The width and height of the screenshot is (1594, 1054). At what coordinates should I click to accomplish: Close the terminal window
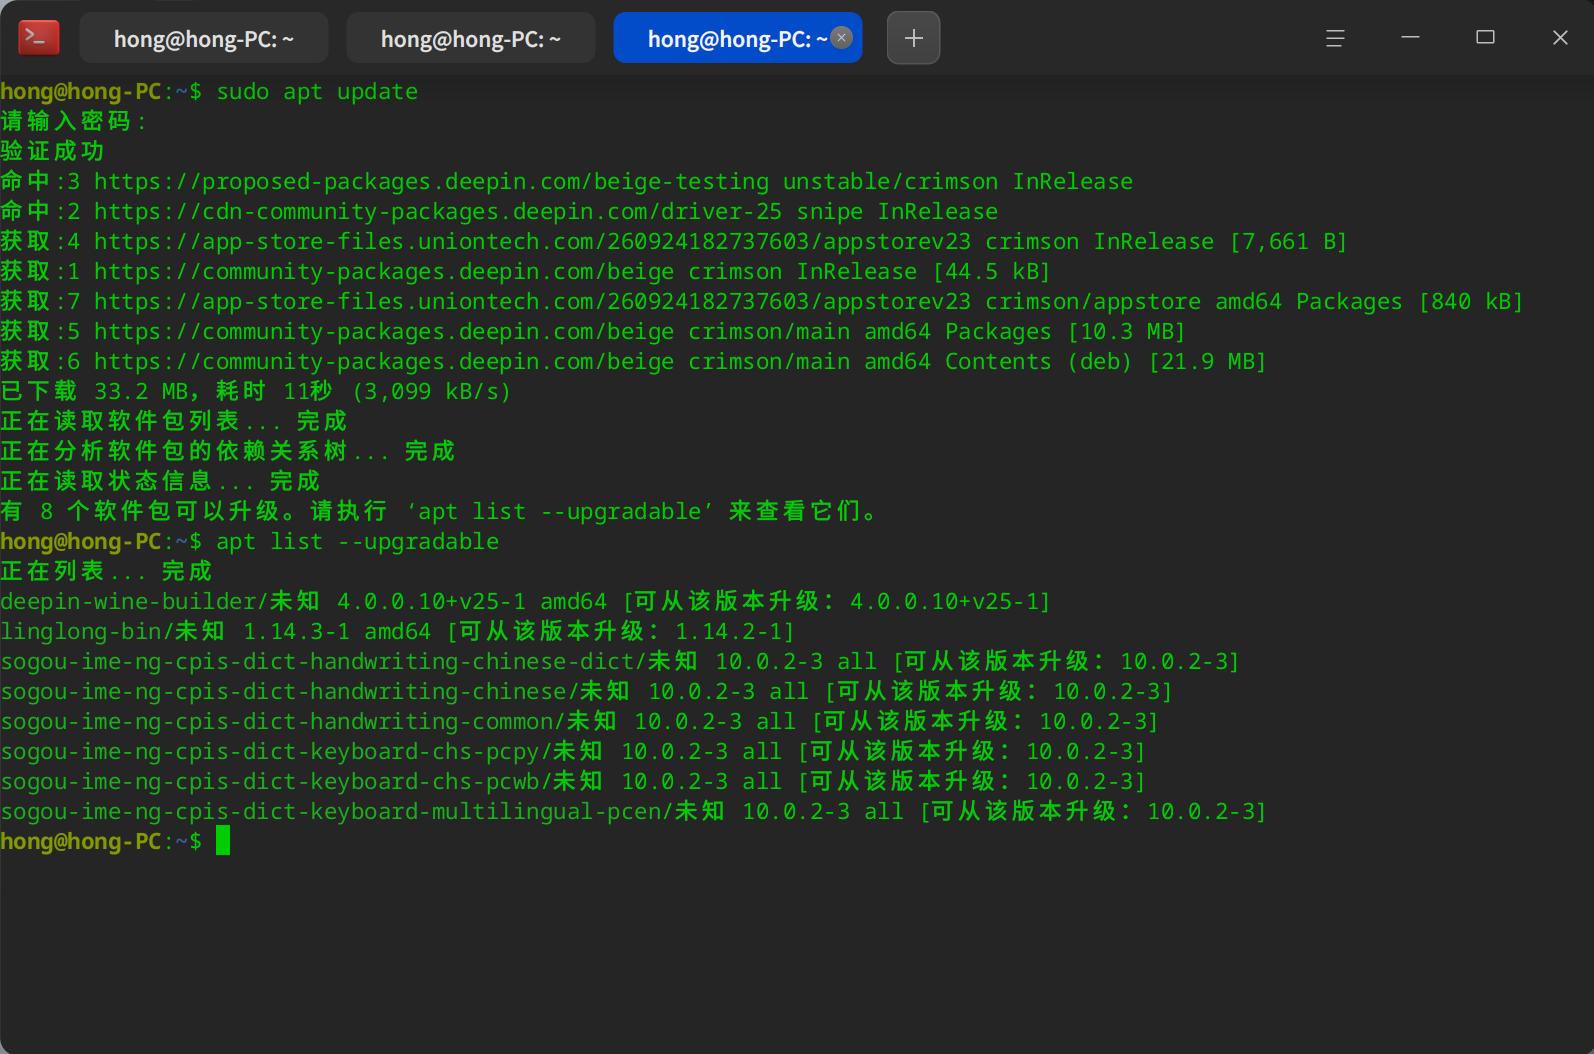click(x=1560, y=38)
